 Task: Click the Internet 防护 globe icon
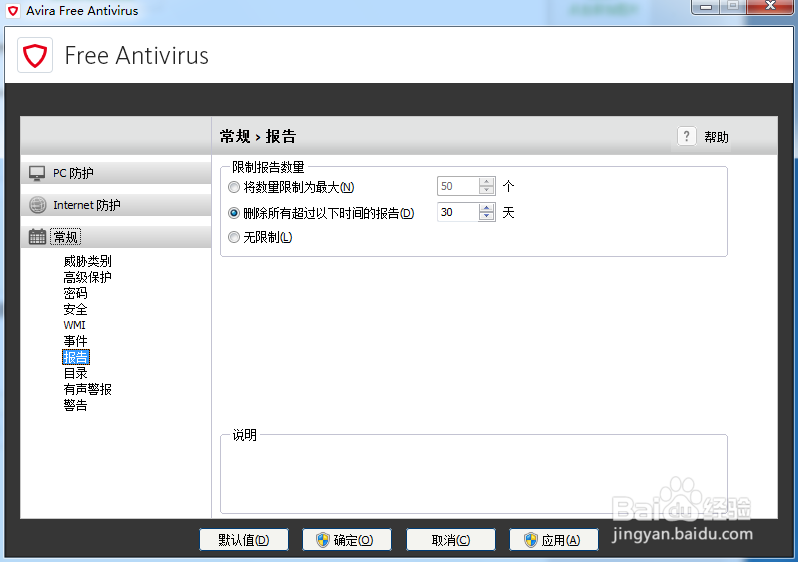(x=37, y=205)
